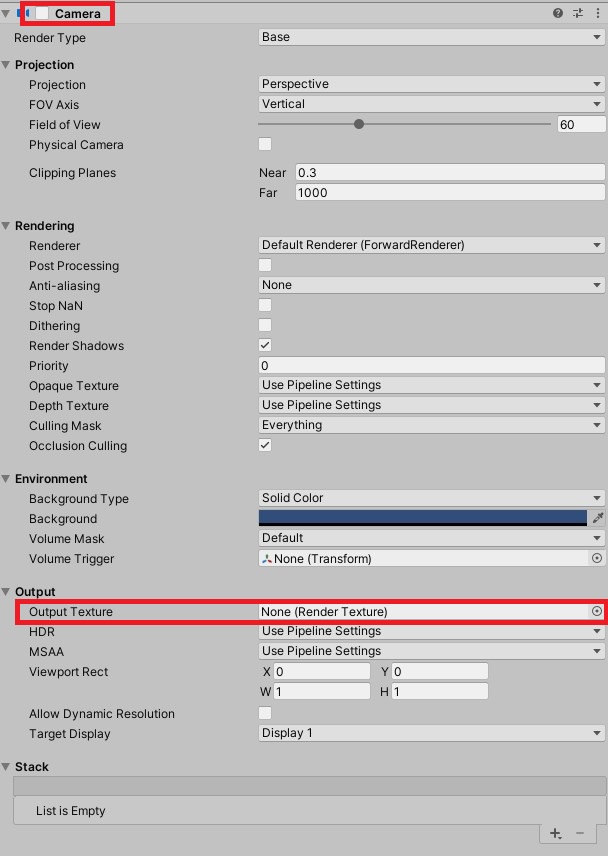Click the Priority input field
Viewport: 608px width, 856px height.
tap(431, 365)
